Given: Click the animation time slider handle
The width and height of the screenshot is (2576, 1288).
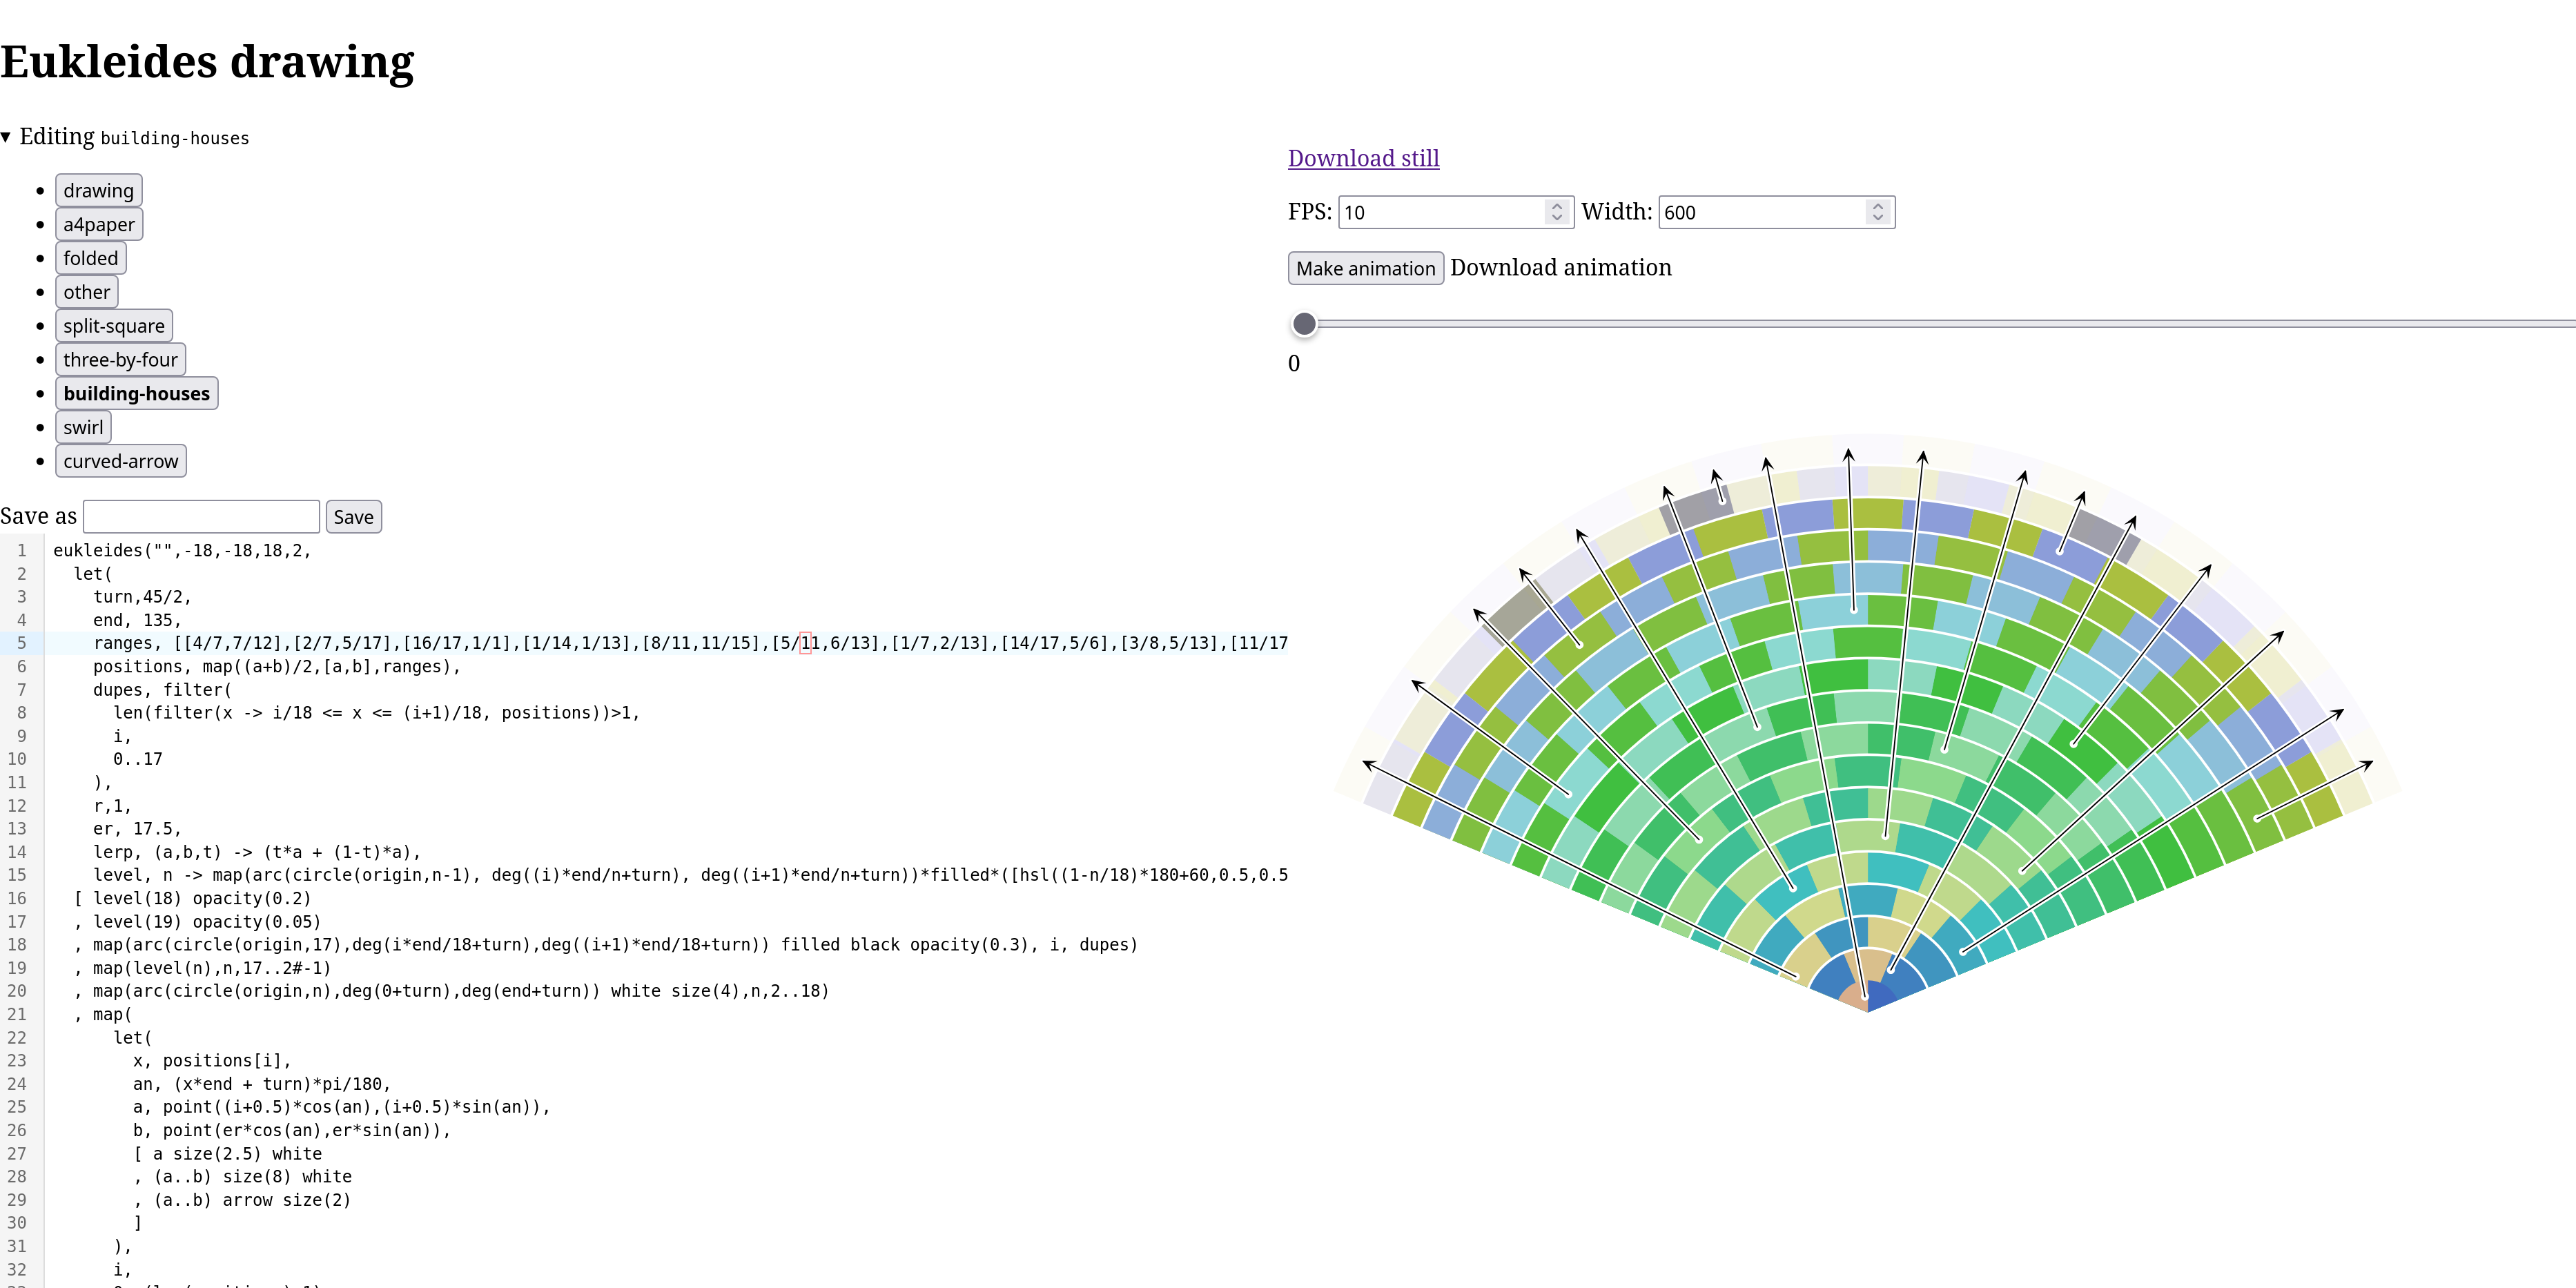Looking at the screenshot, I should [1304, 324].
